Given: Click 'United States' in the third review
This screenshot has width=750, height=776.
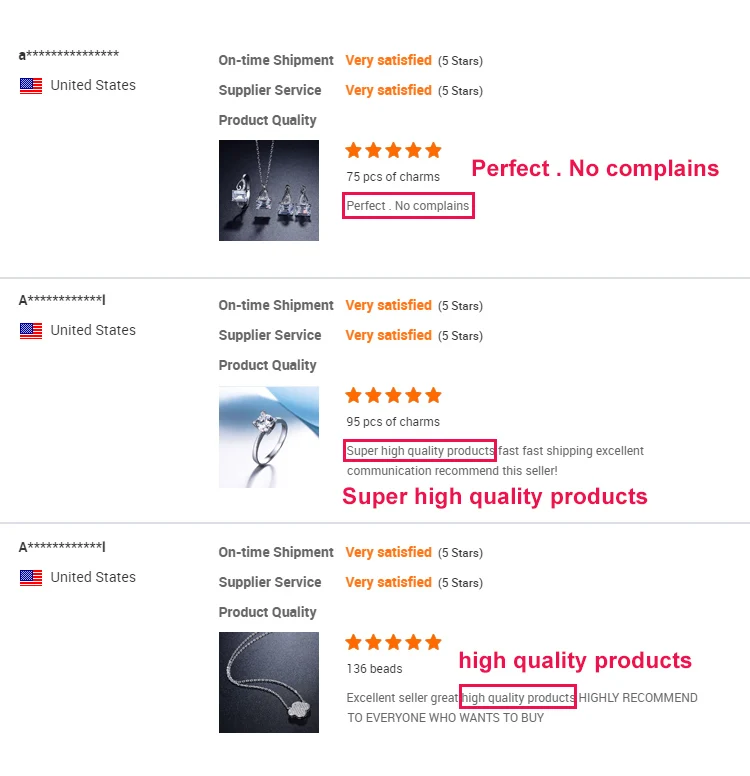Looking at the screenshot, I should coord(93,577).
